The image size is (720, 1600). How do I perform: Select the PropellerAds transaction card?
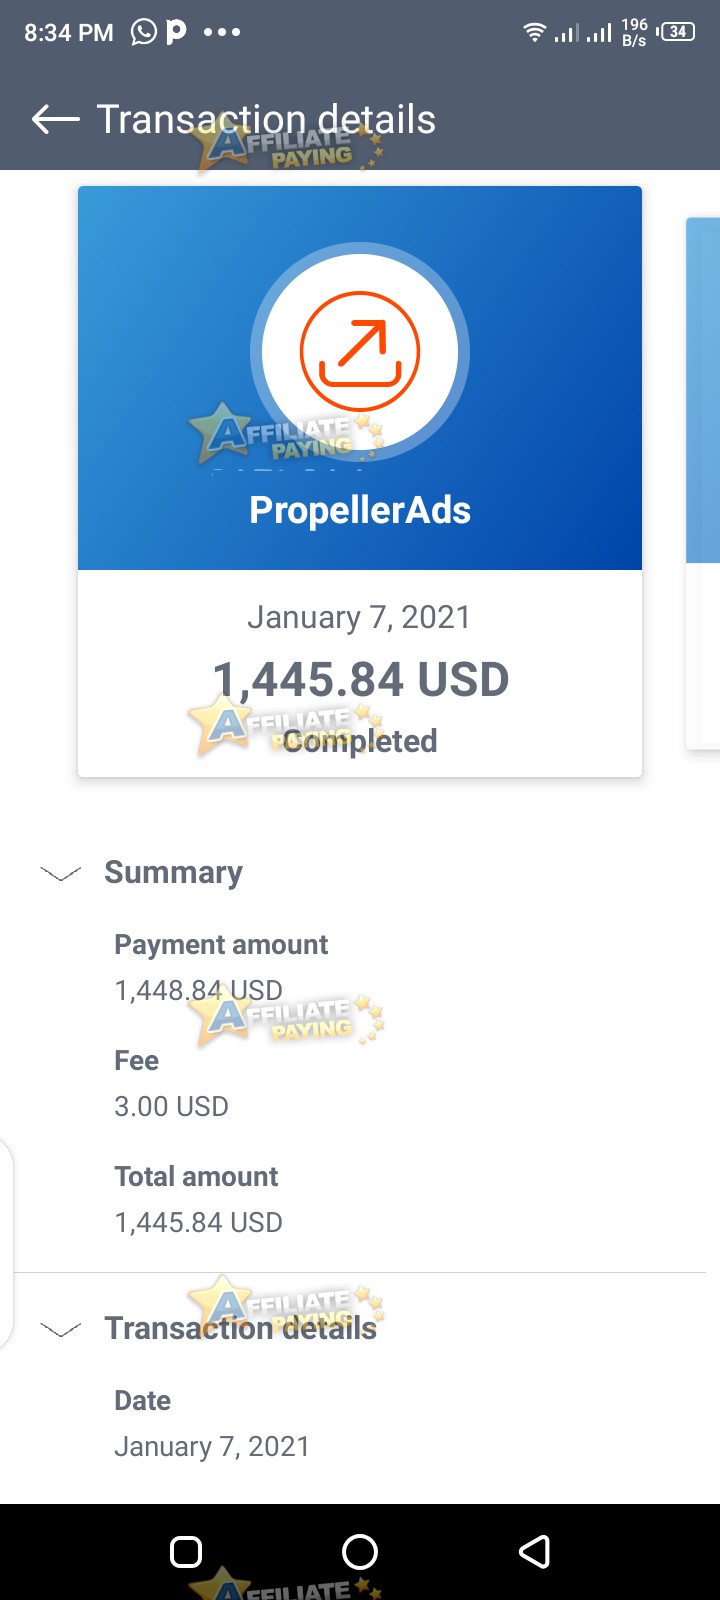click(360, 481)
